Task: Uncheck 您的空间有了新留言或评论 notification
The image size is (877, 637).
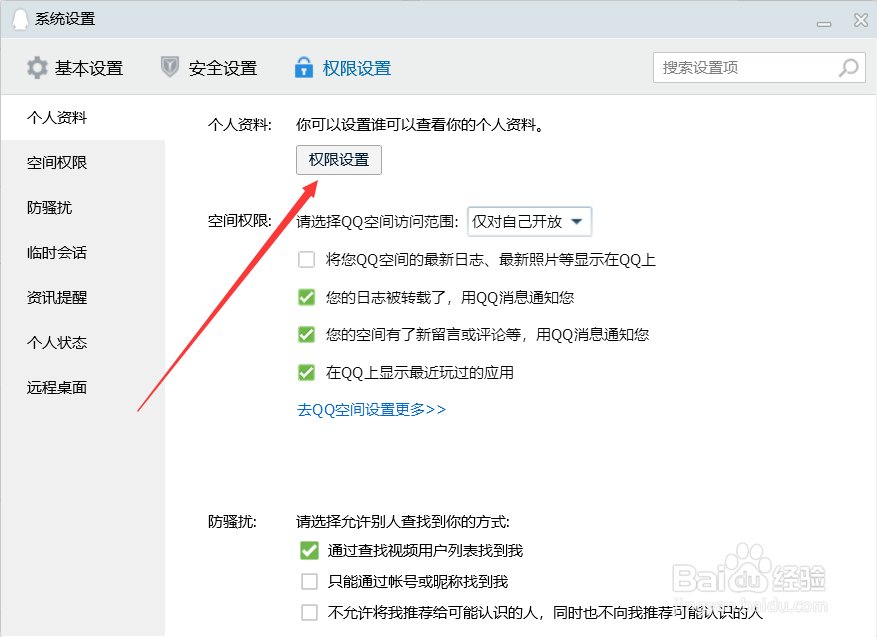Action: coord(306,334)
